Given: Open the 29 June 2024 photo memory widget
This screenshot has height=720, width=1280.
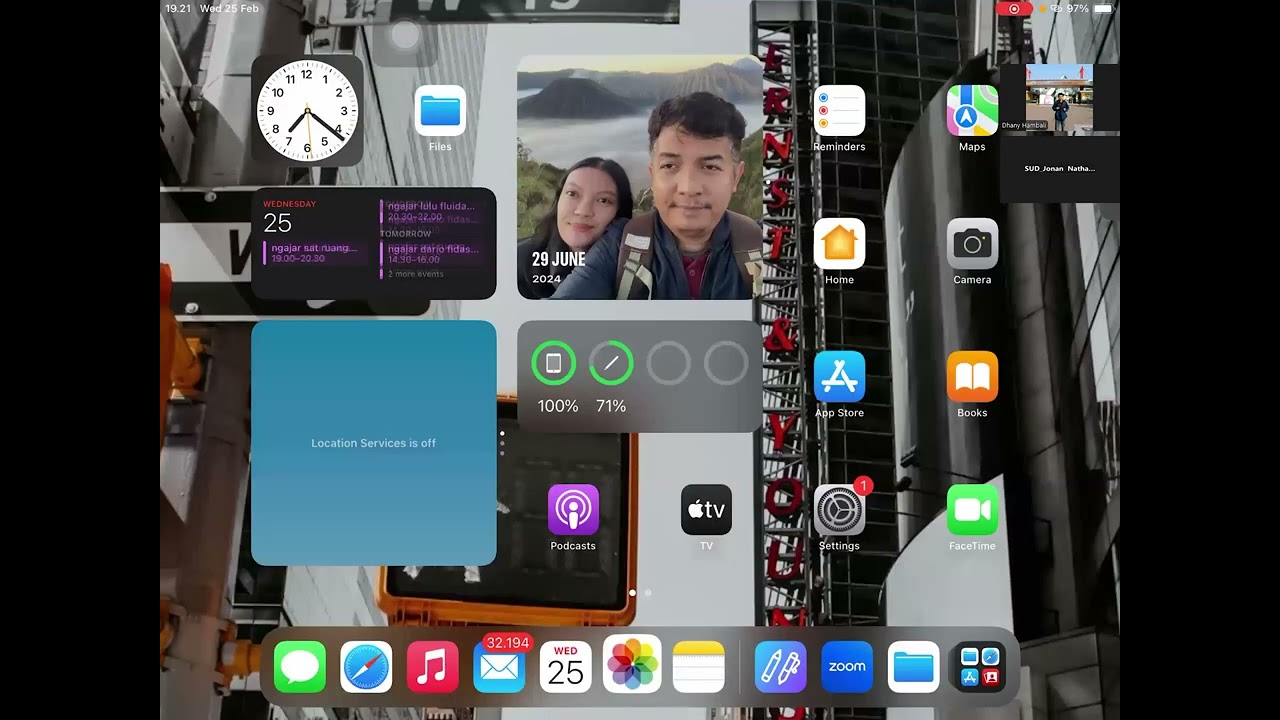Looking at the screenshot, I should 640,177.
